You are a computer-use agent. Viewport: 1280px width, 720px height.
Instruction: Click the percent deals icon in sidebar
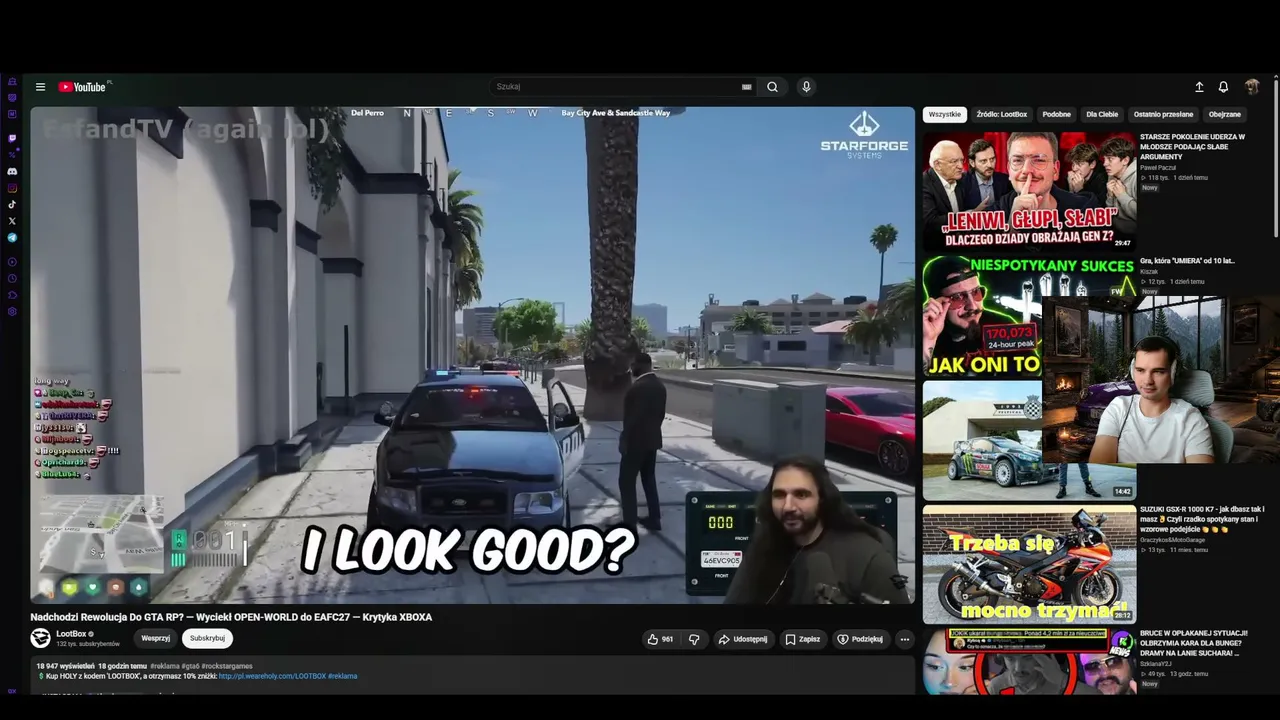click(x=12, y=154)
